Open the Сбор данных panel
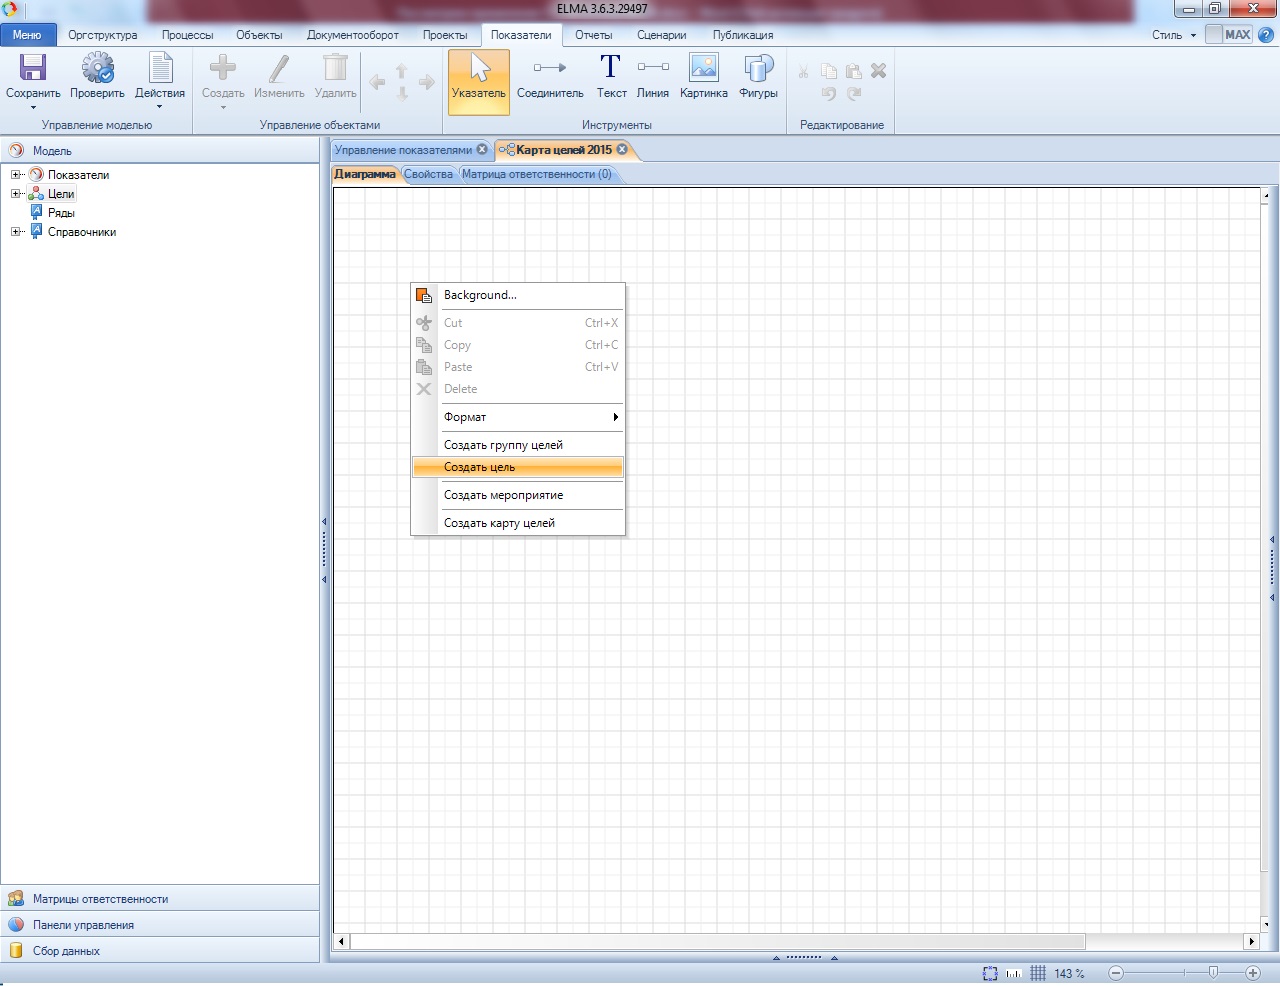This screenshot has height=986, width=1280. (x=66, y=951)
